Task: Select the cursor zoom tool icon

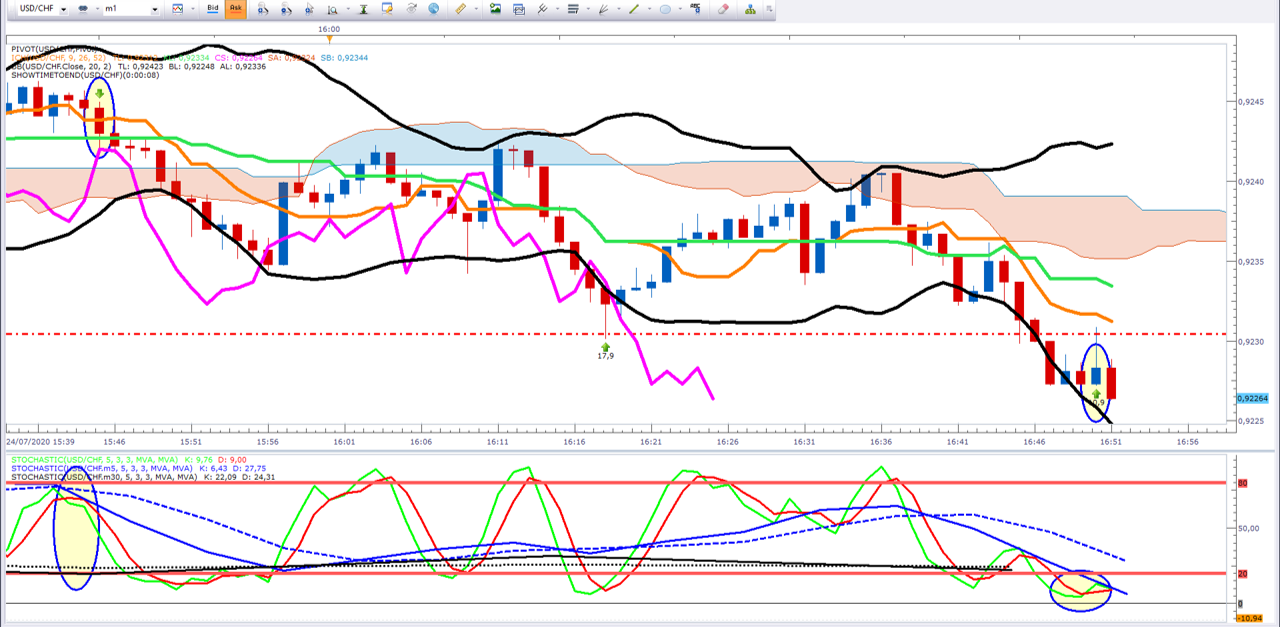Action: [x=309, y=9]
